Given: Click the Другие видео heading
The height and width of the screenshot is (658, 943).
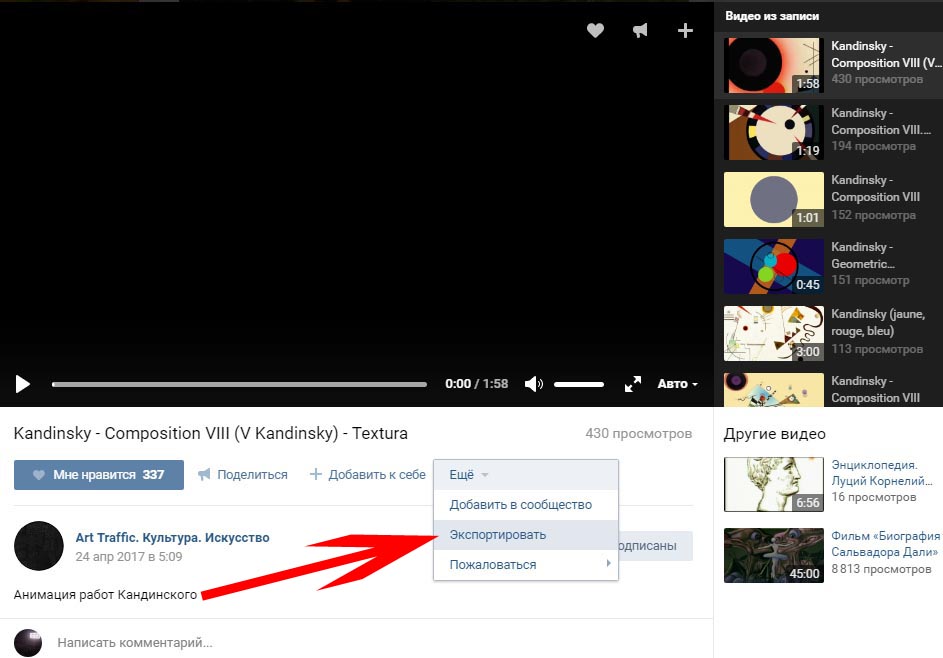Looking at the screenshot, I should [775, 434].
